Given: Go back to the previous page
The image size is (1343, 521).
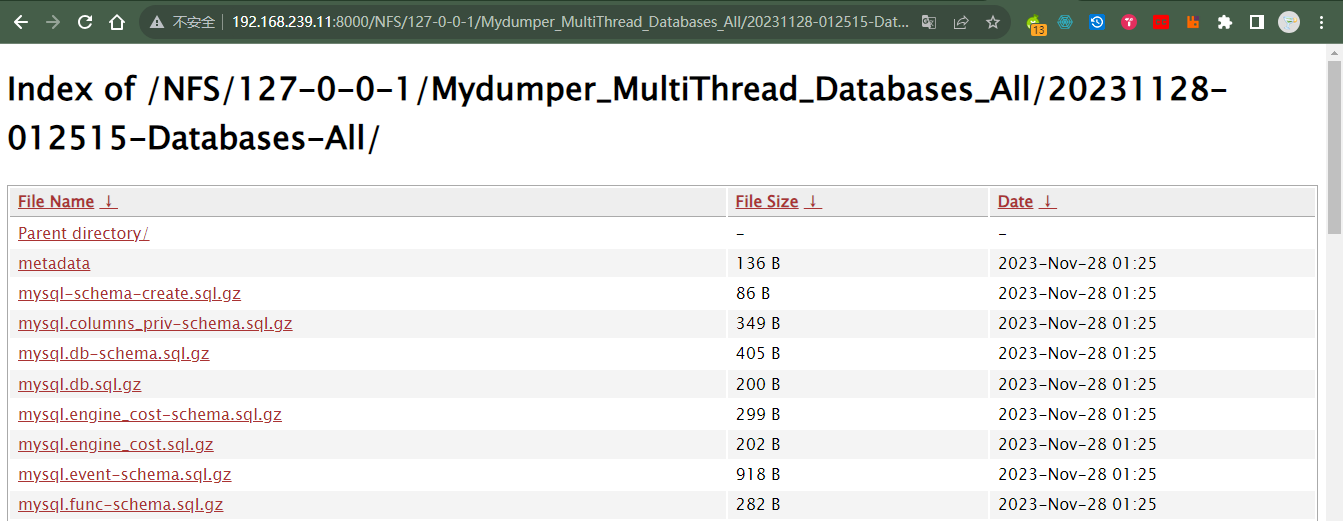Looking at the screenshot, I should pyautogui.click(x=21, y=22).
